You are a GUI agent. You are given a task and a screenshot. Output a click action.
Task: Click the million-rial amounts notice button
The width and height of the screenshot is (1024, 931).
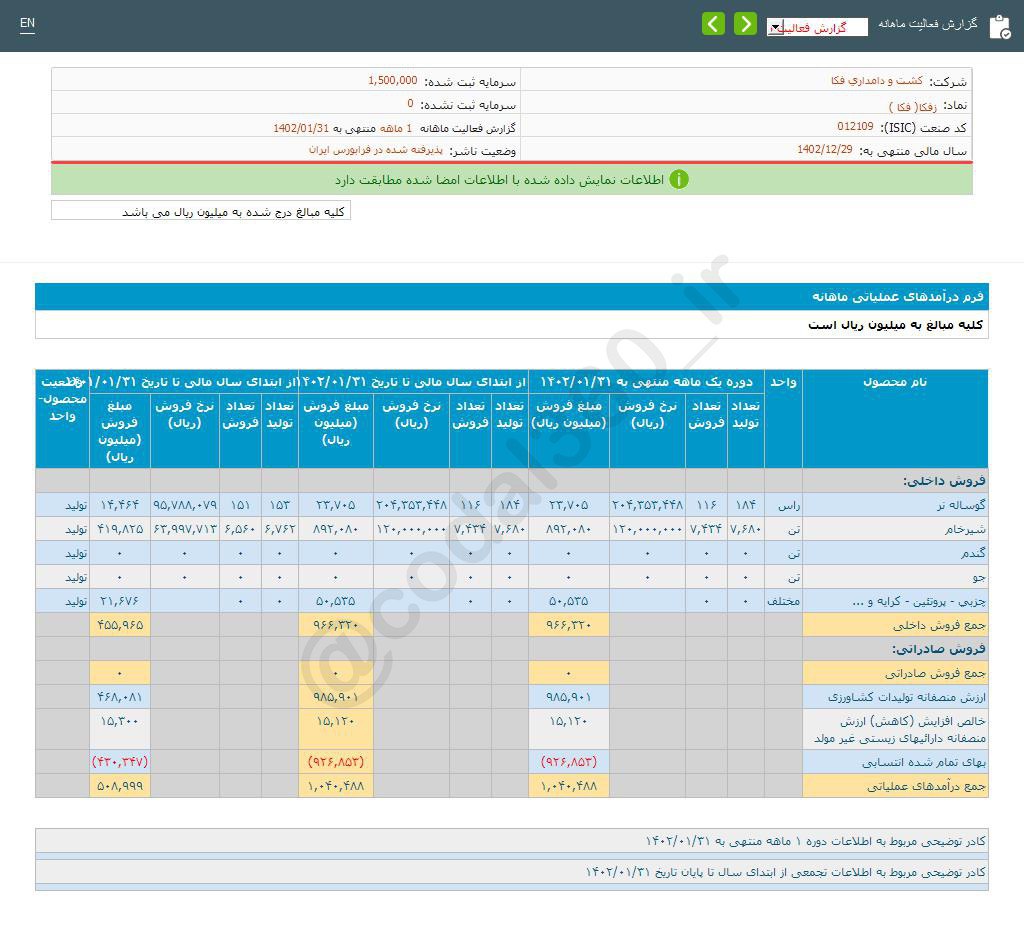pyautogui.click(x=200, y=211)
